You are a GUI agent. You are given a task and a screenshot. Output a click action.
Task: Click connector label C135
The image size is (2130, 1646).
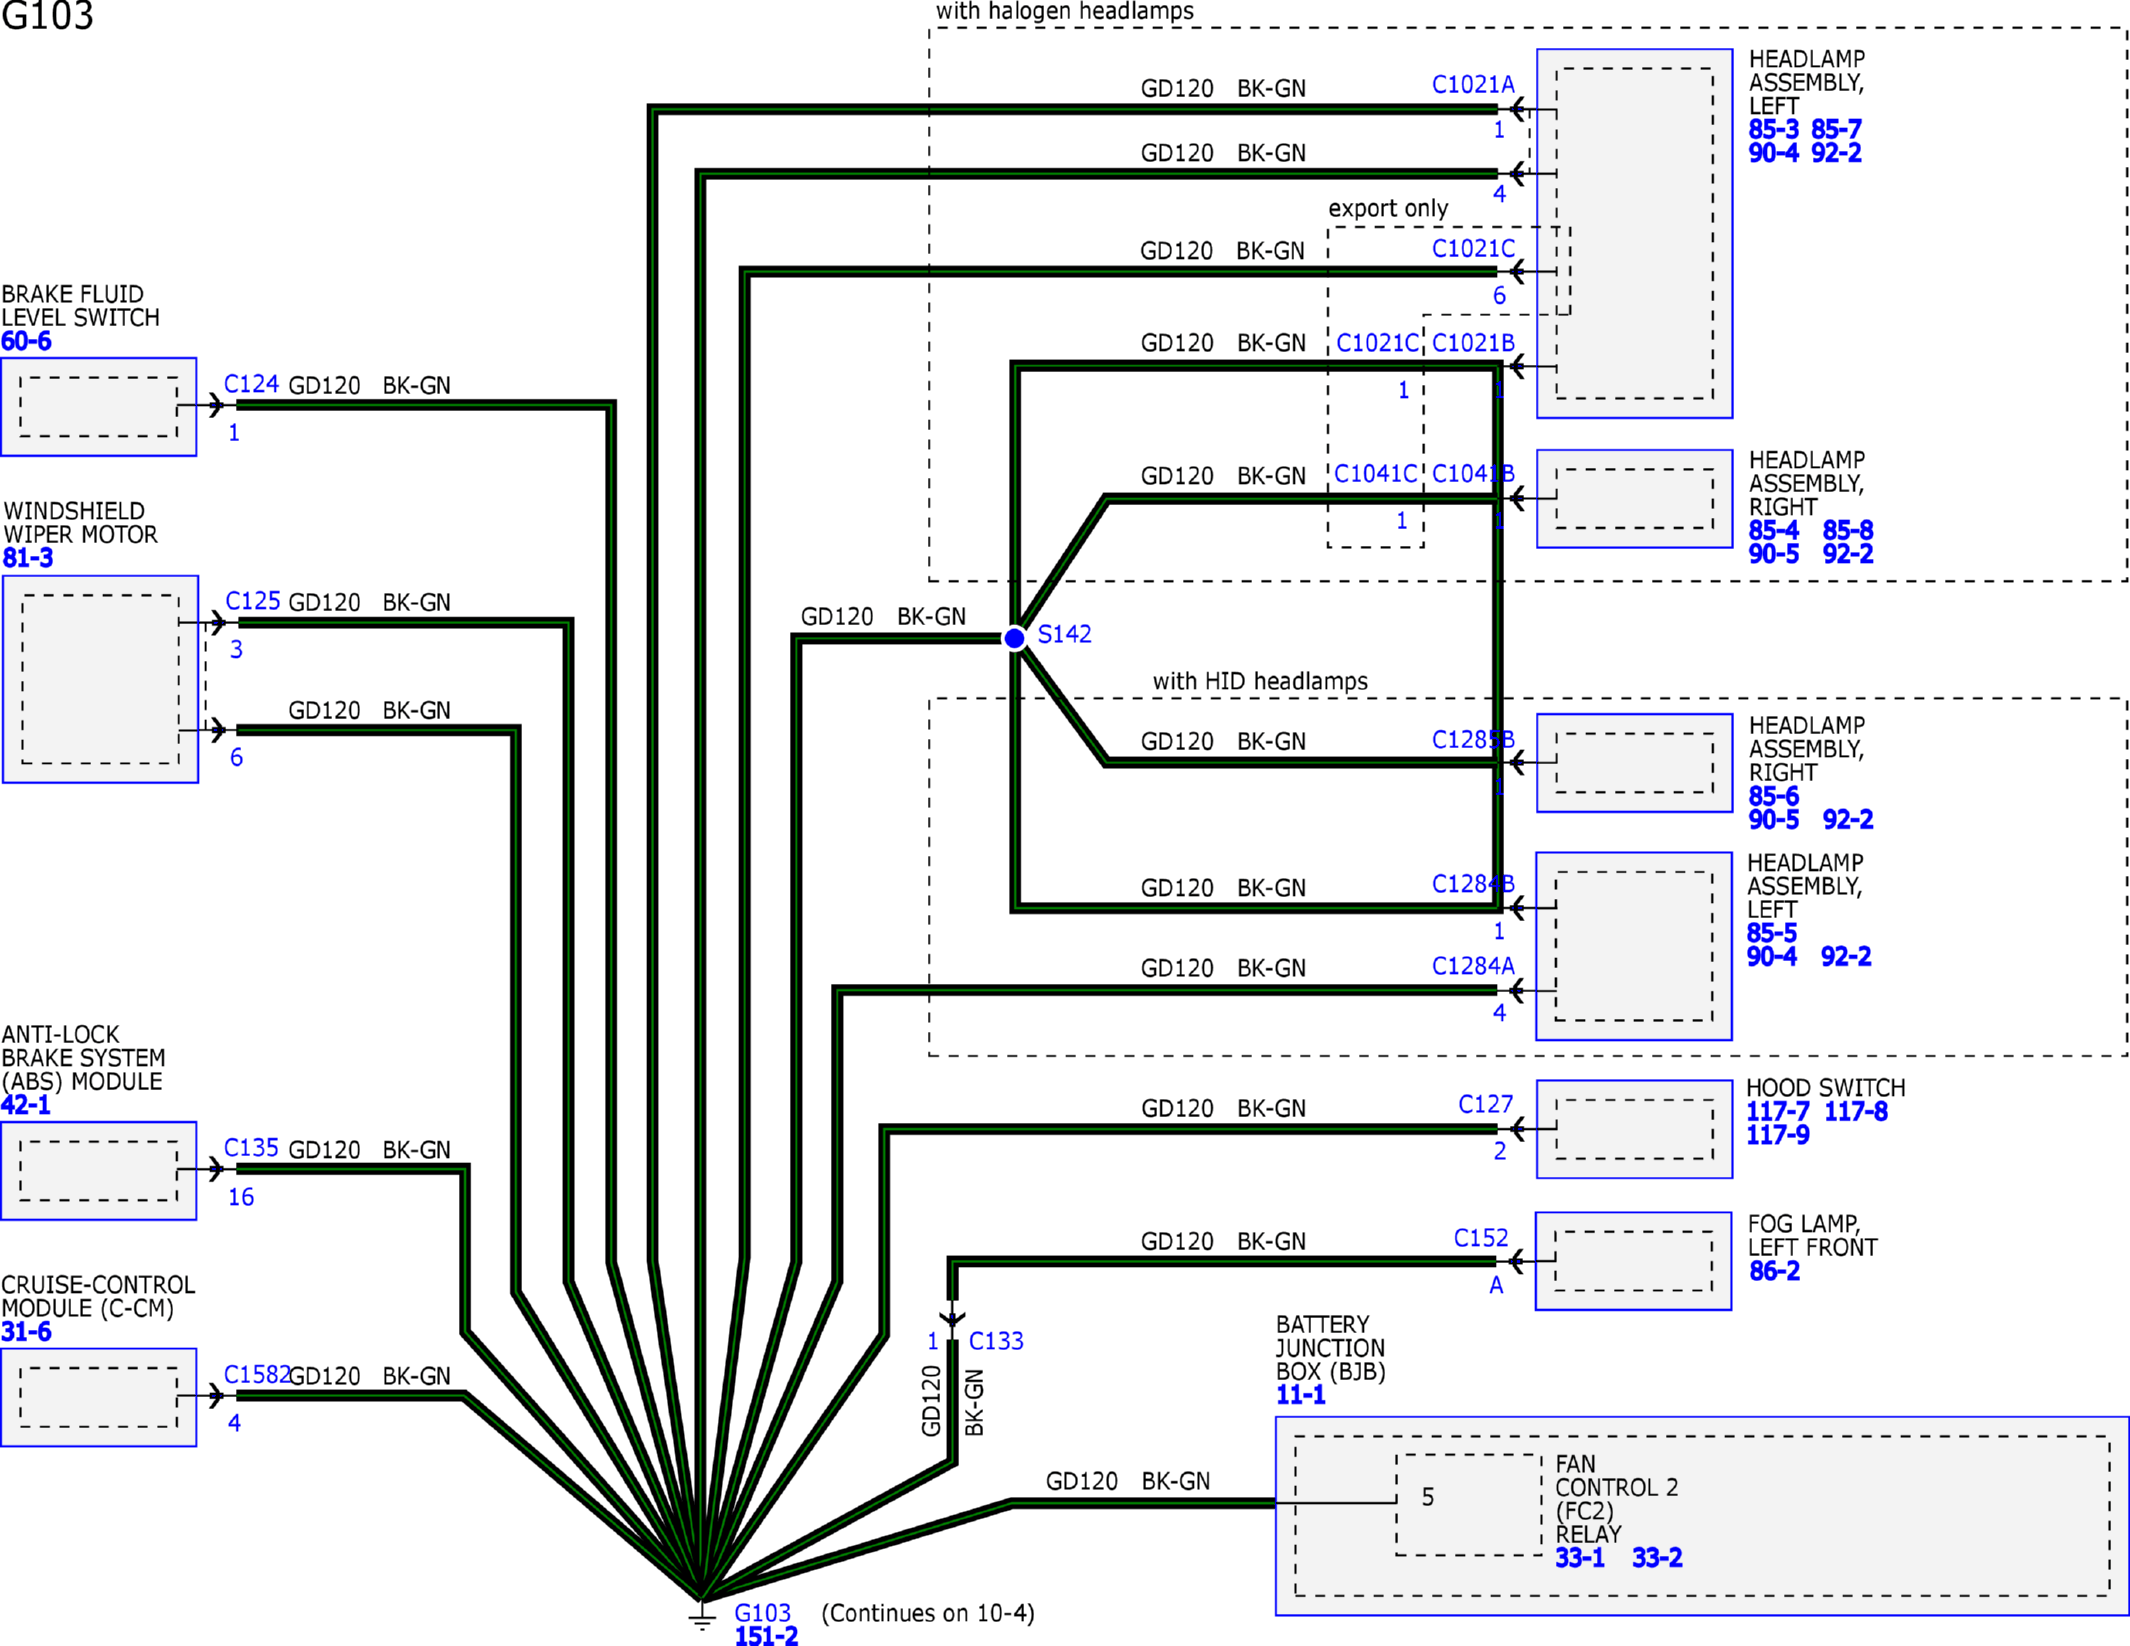coord(251,1148)
